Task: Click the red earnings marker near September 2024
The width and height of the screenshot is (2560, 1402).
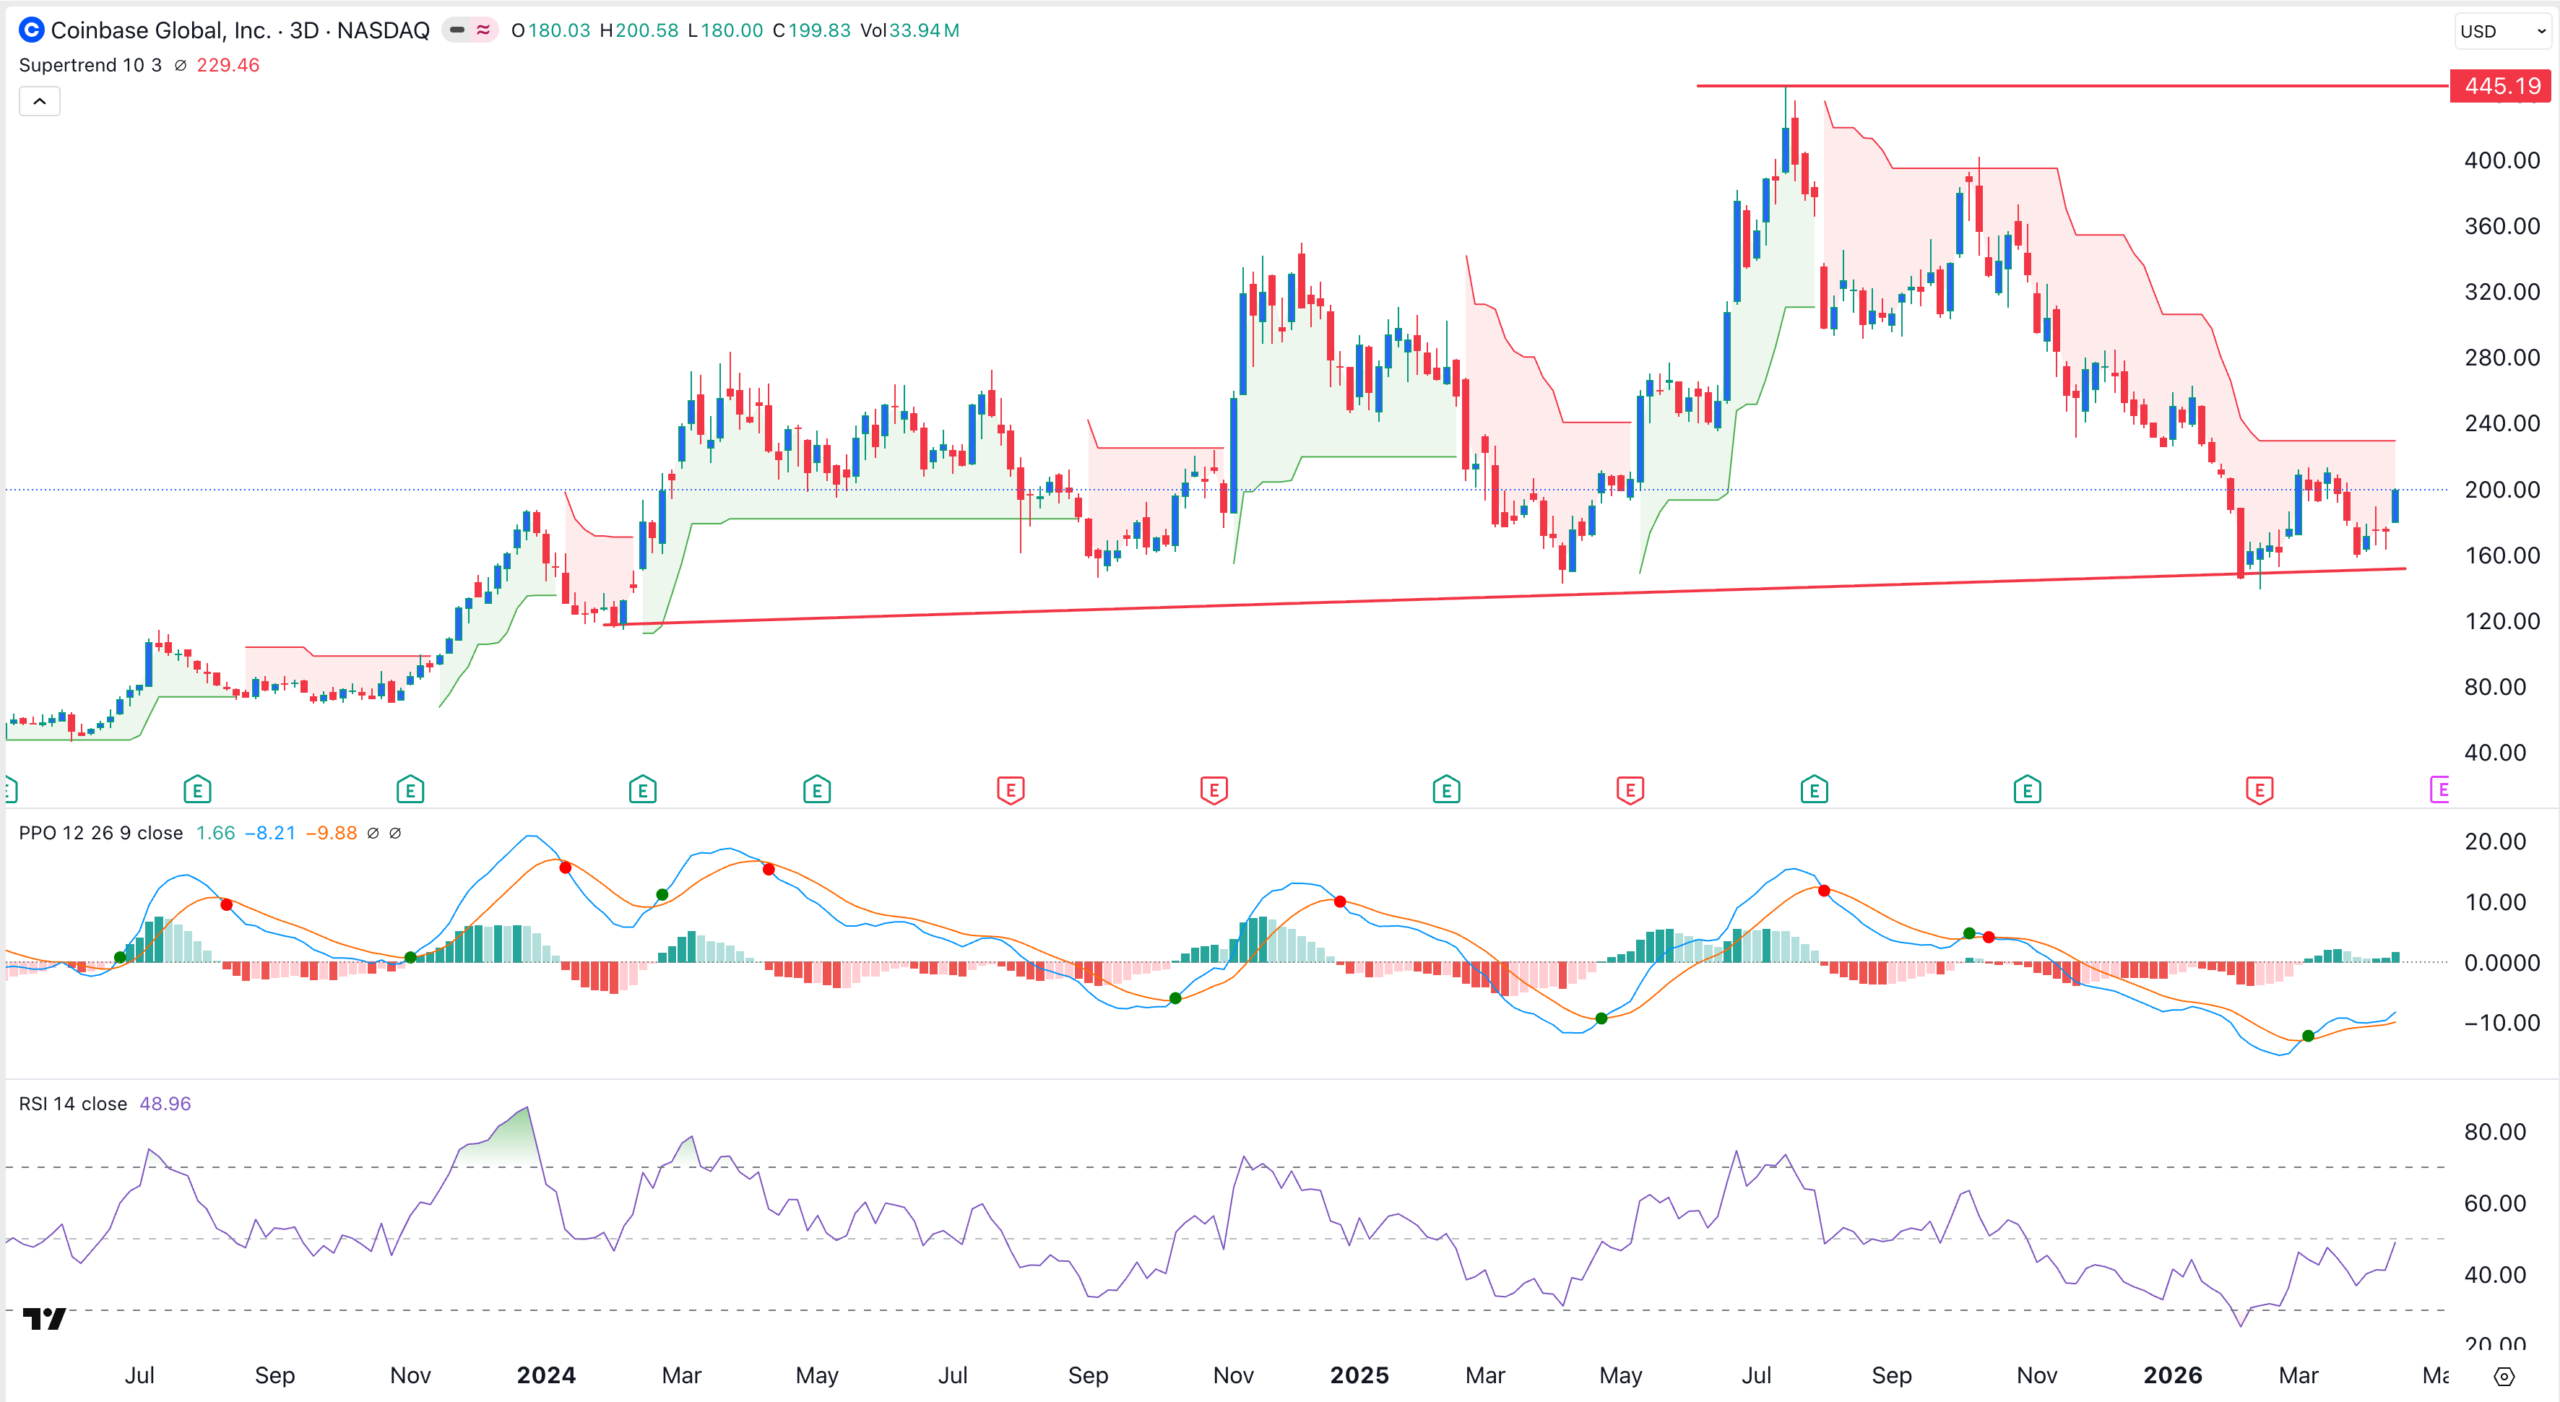Action: coord(1011,789)
